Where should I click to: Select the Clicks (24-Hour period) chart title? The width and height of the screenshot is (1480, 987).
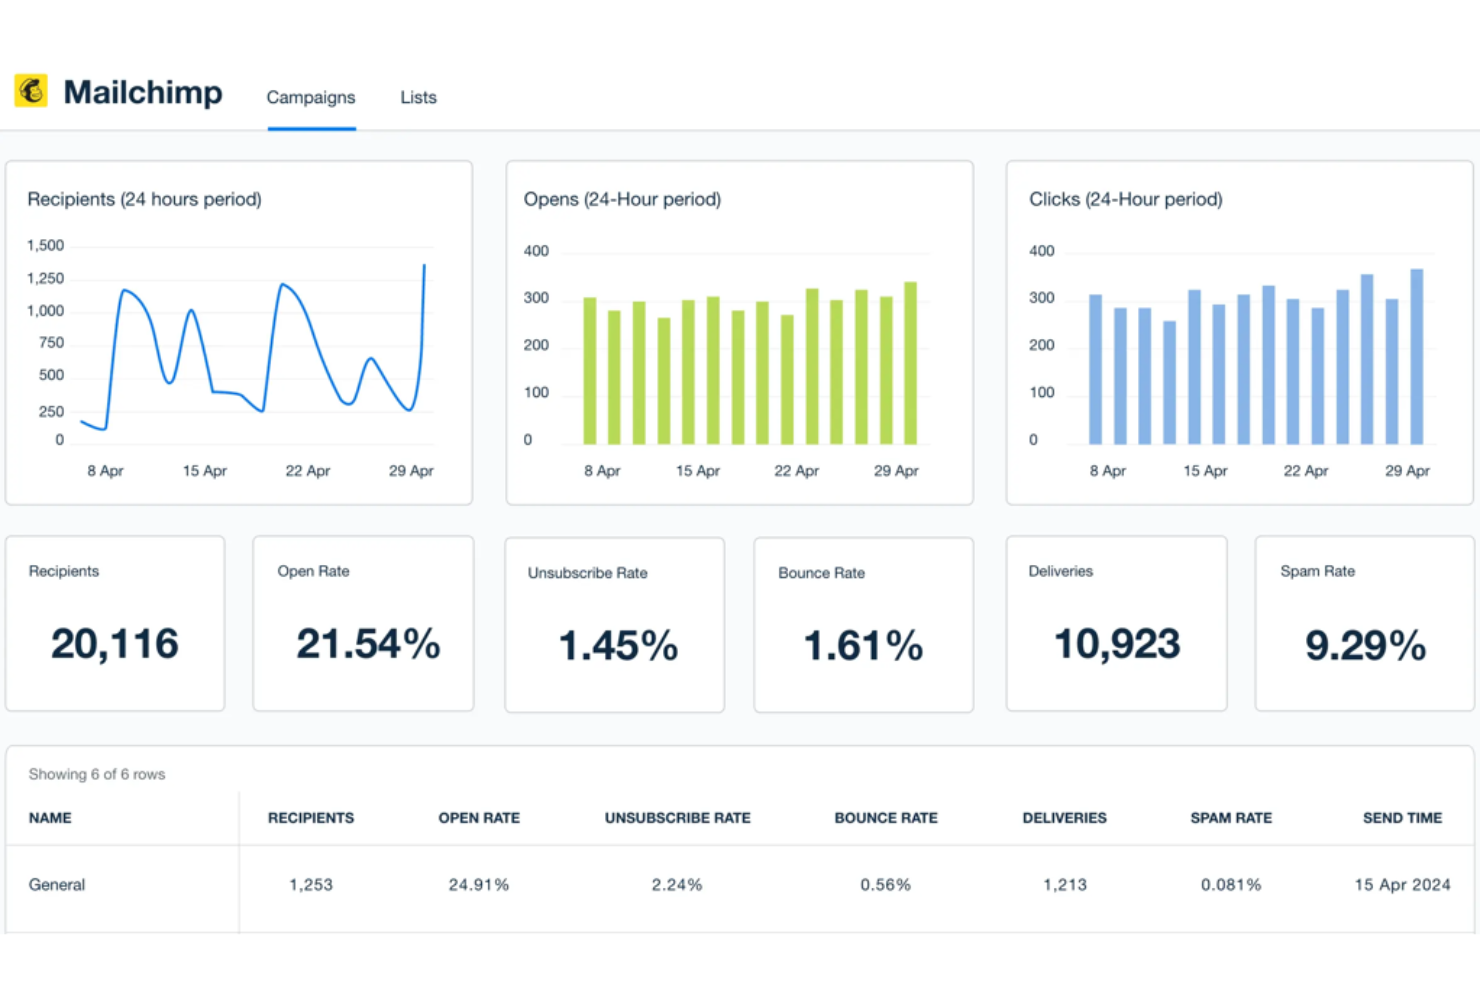1126,199
